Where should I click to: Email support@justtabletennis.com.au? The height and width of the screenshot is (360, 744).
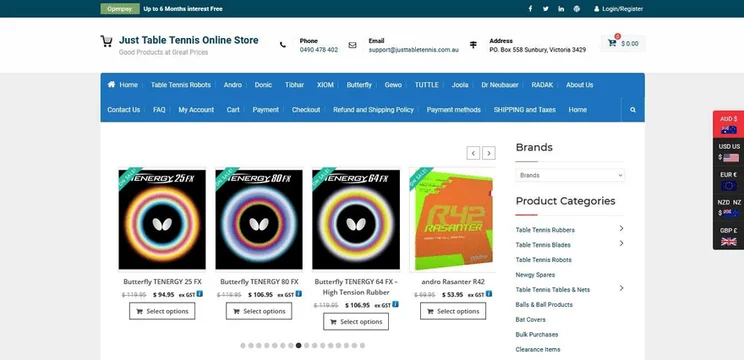coord(414,50)
